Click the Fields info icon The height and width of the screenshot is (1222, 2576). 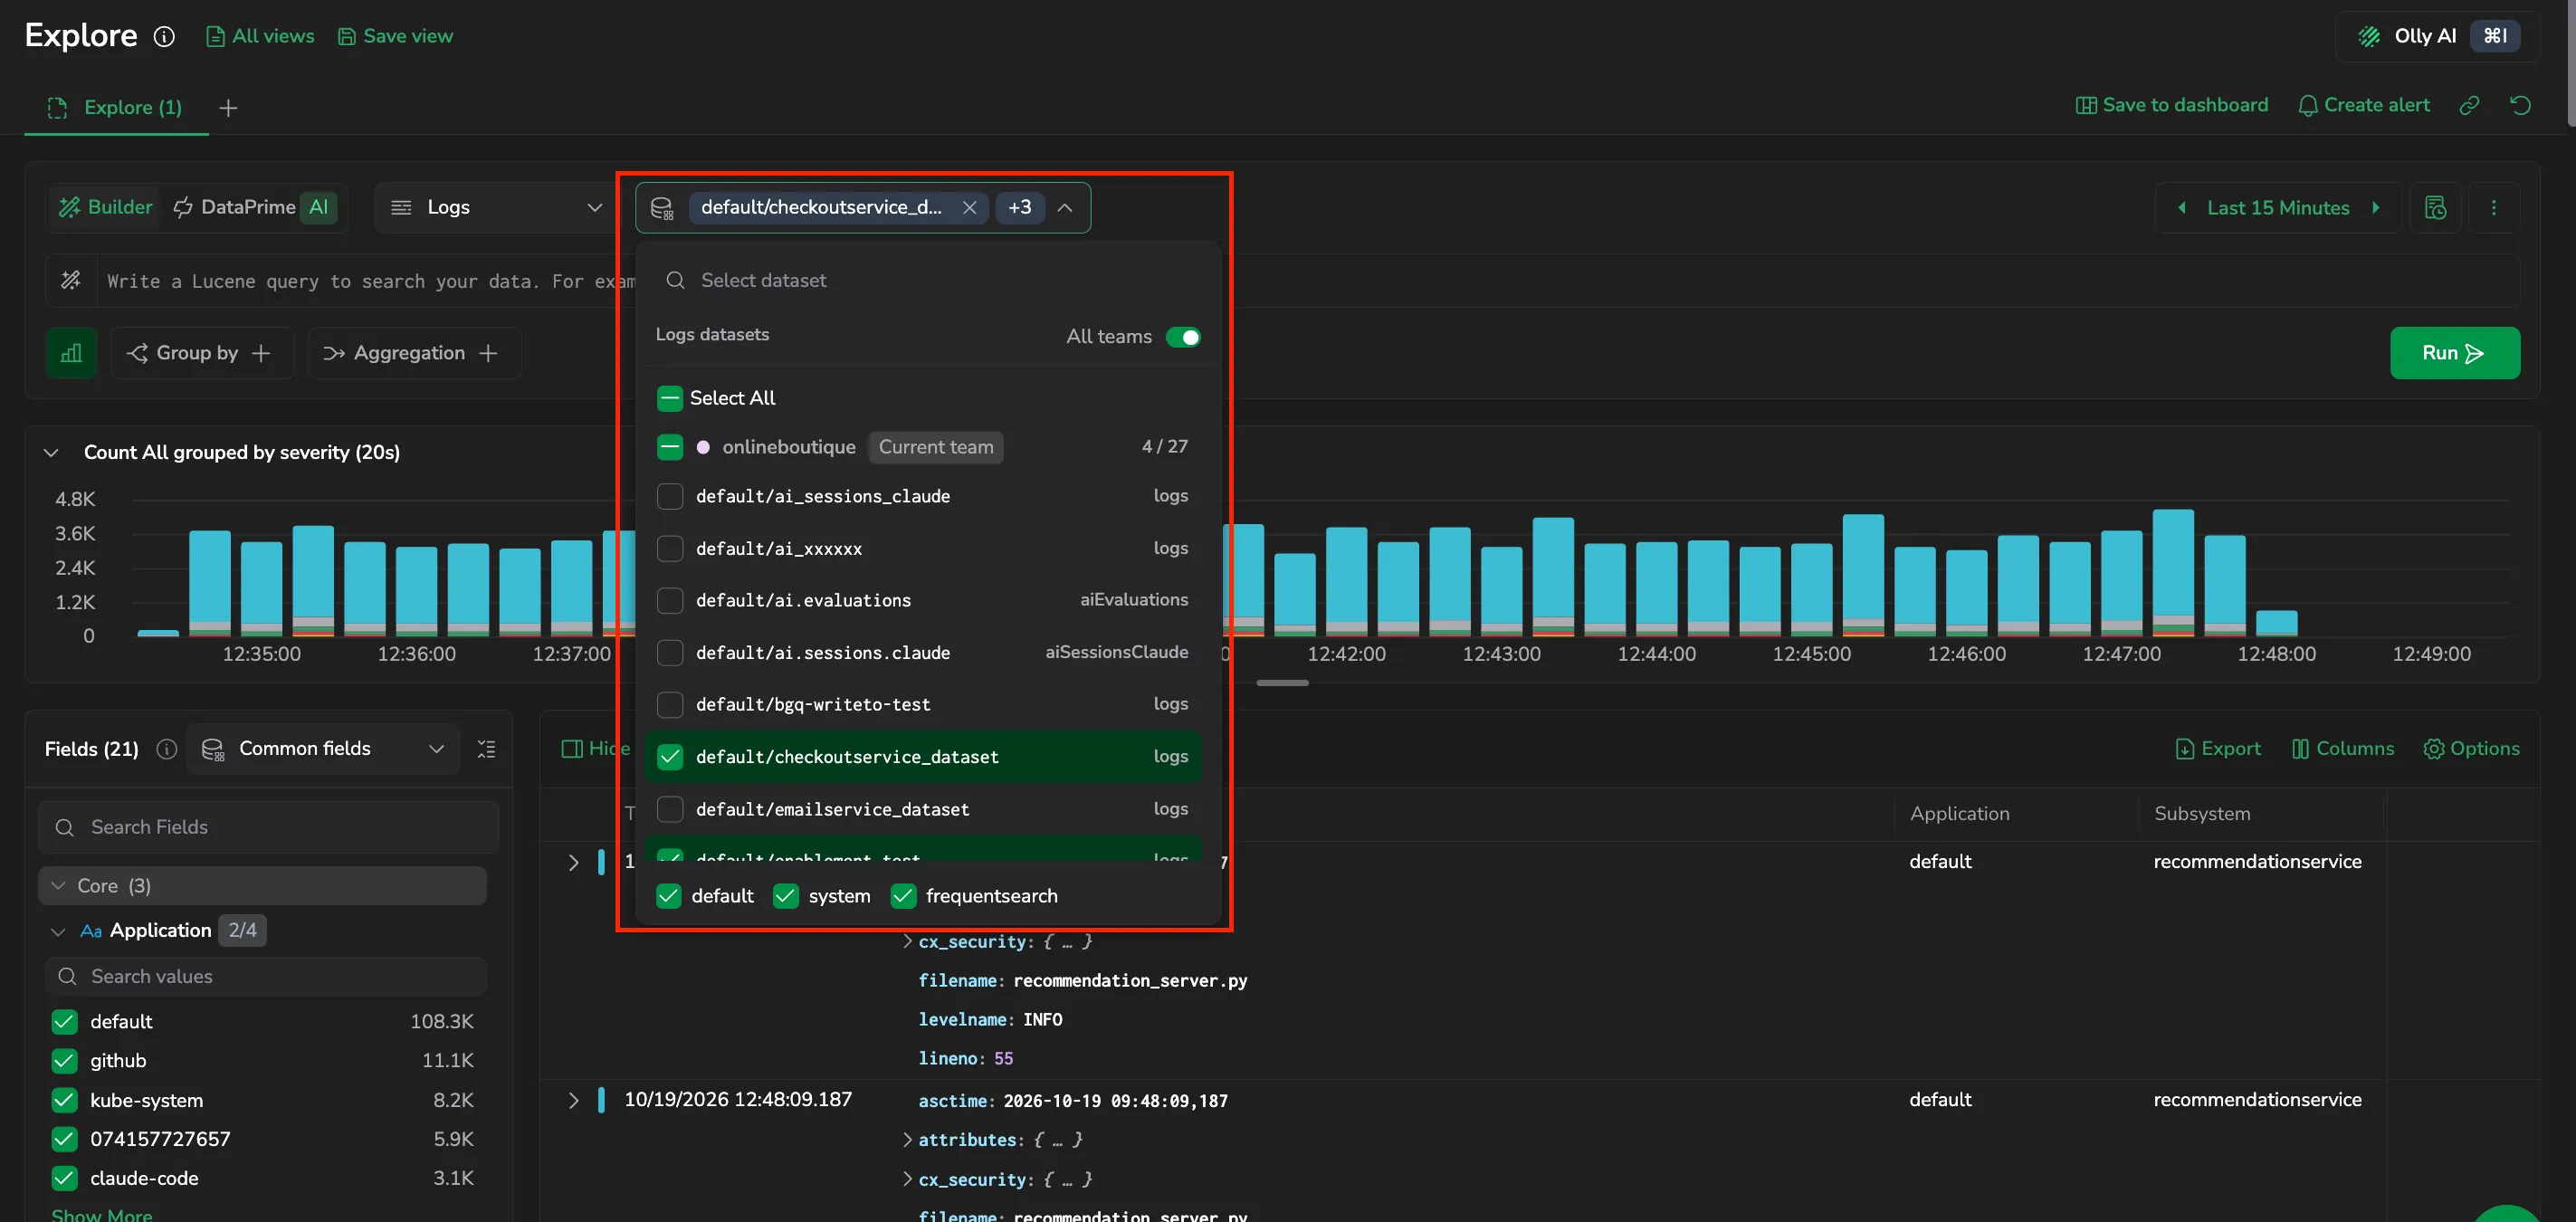[x=167, y=749]
